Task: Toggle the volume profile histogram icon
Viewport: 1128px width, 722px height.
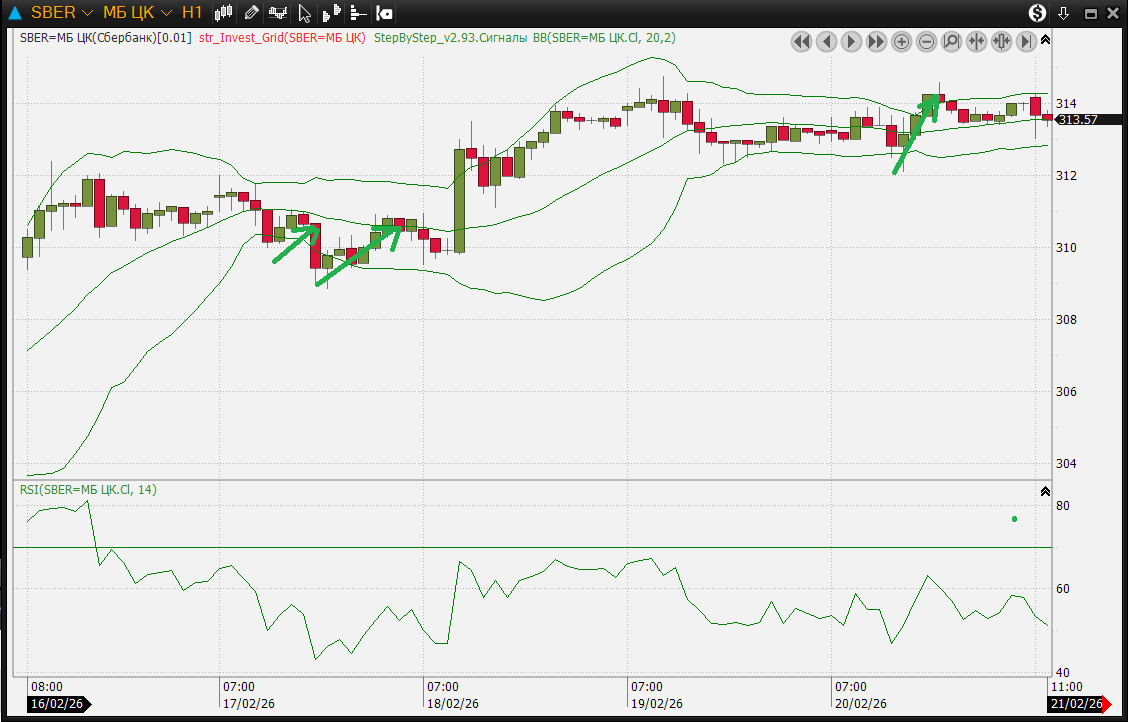Action: pos(331,13)
